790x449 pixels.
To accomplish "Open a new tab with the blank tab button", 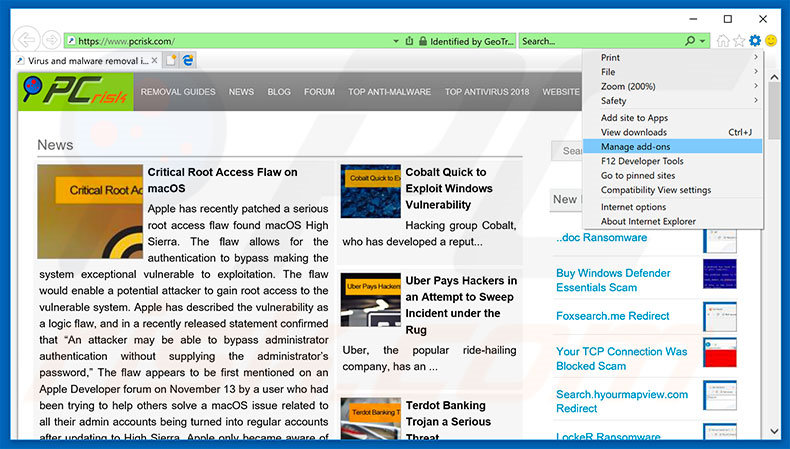I will 171,60.
